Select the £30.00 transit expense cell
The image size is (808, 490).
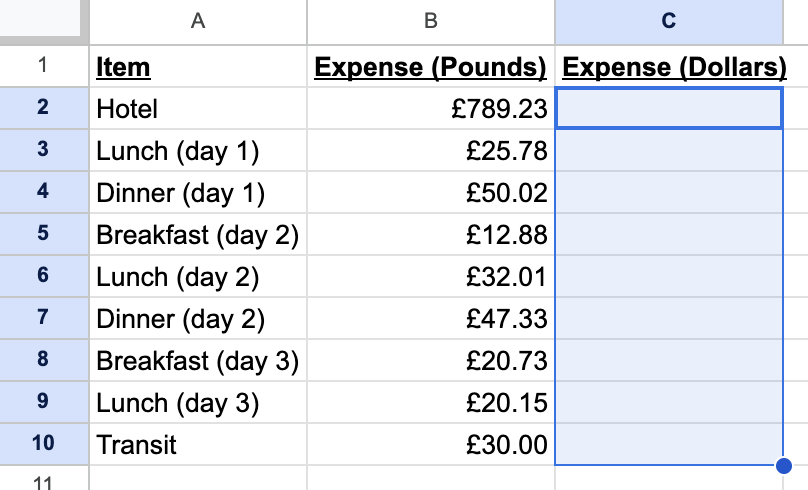click(430, 444)
